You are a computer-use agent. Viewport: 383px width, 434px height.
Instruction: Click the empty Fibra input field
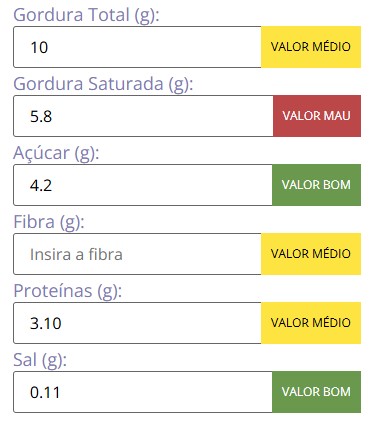[x=137, y=254]
